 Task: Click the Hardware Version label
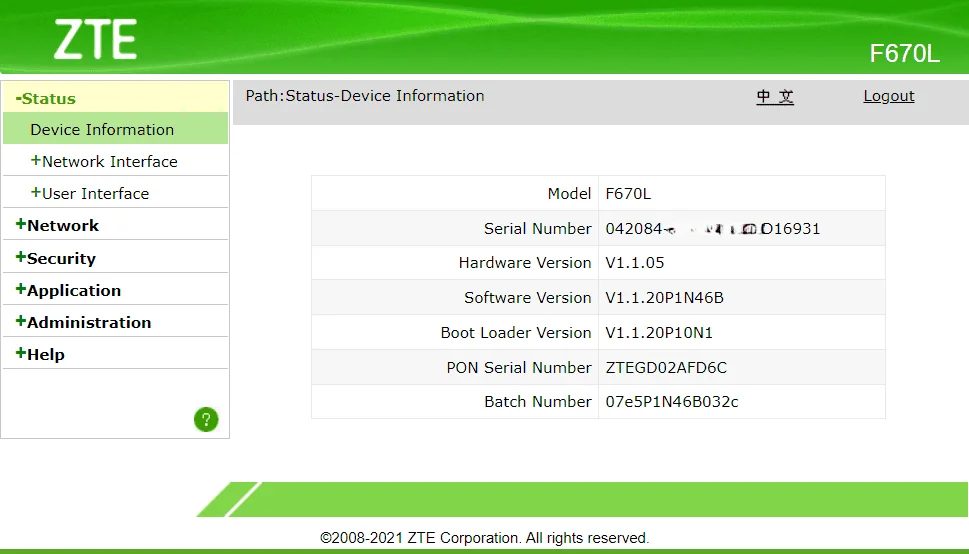click(x=525, y=263)
